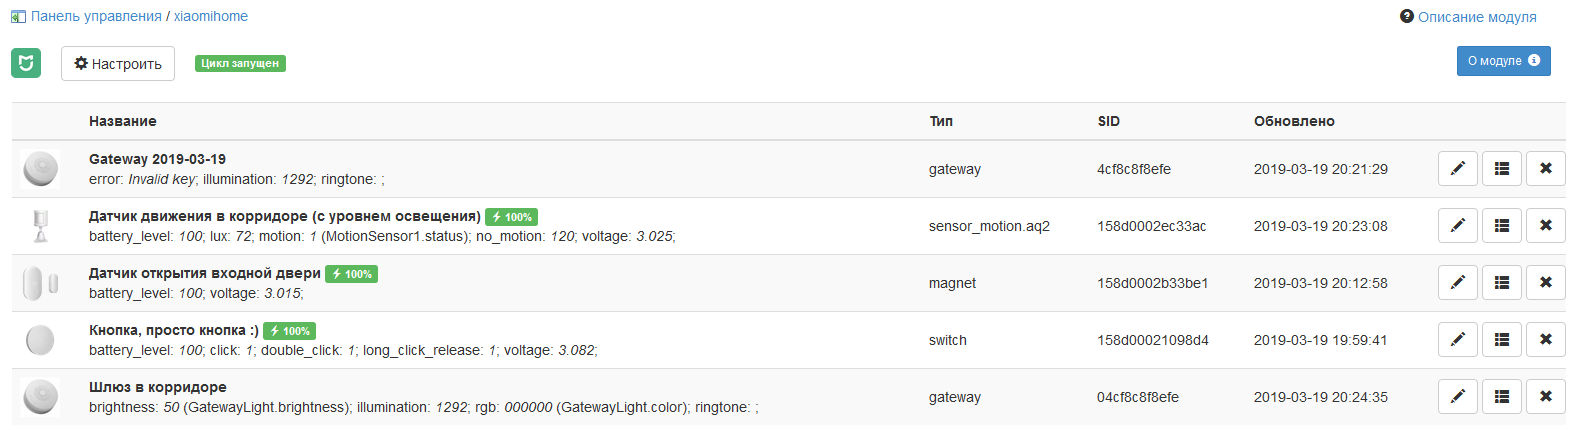The width and height of the screenshot is (1575, 430).
Task: Click the Цикл запущен status label
Action: [240, 63]
